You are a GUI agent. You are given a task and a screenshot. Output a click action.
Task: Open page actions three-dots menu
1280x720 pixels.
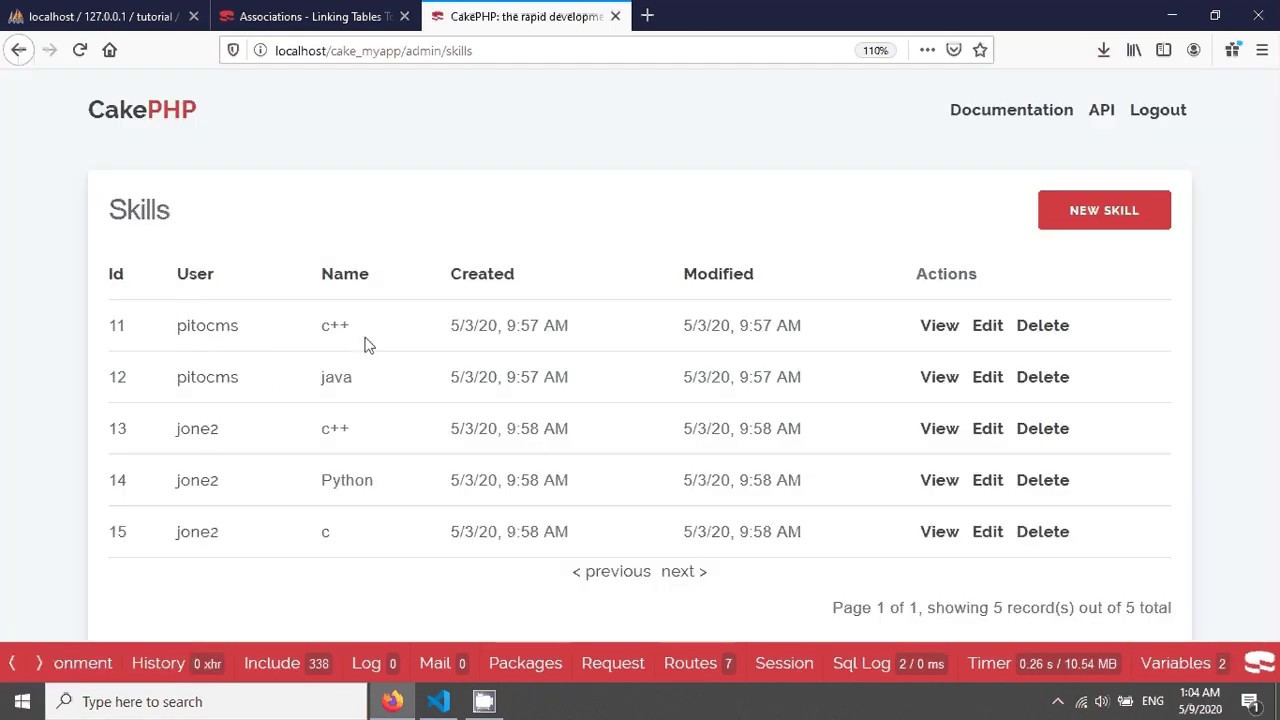click(927, 50)
